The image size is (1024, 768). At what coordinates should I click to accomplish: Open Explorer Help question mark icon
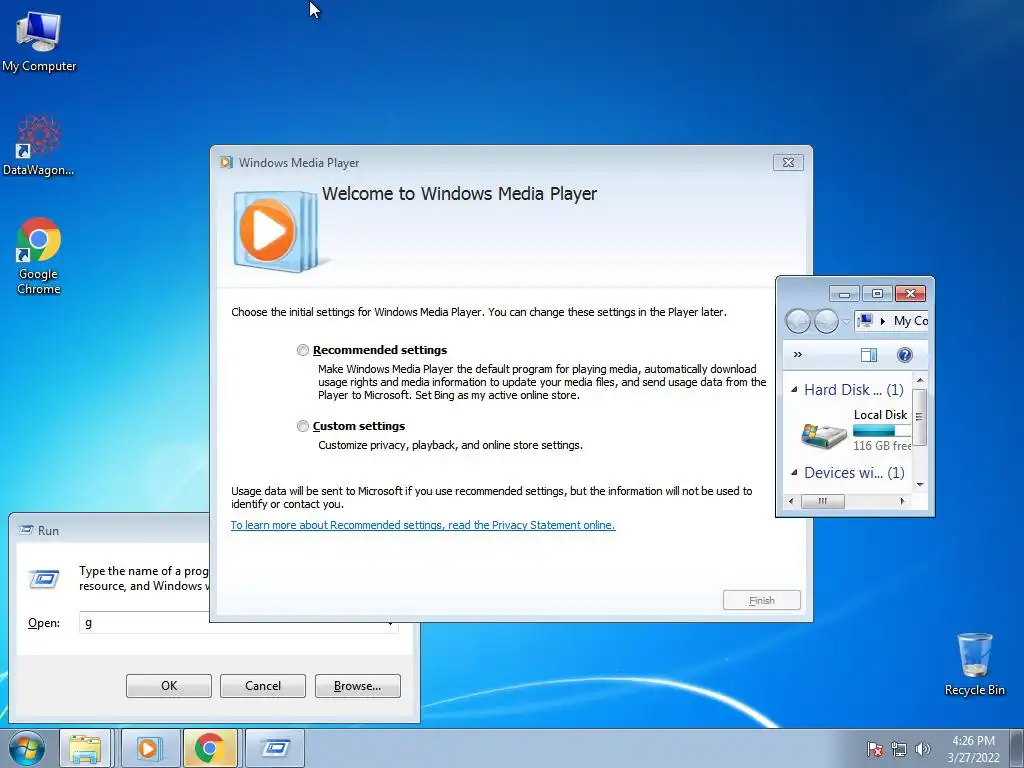pyautogui.click(x=904, y=355)
